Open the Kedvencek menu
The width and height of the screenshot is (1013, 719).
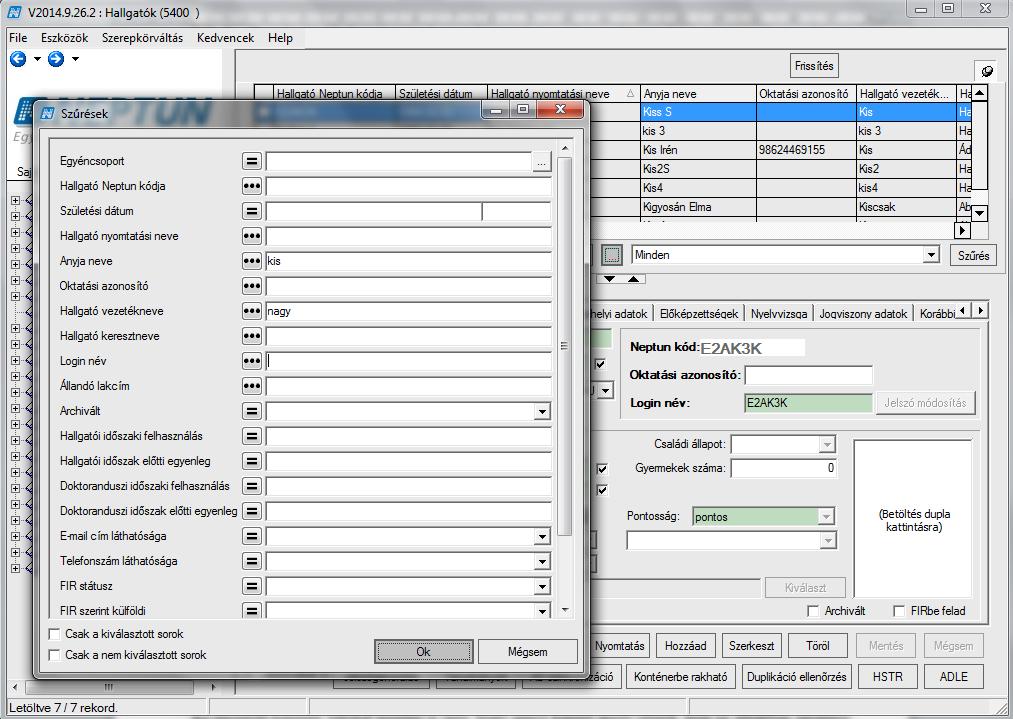(225, 38)
